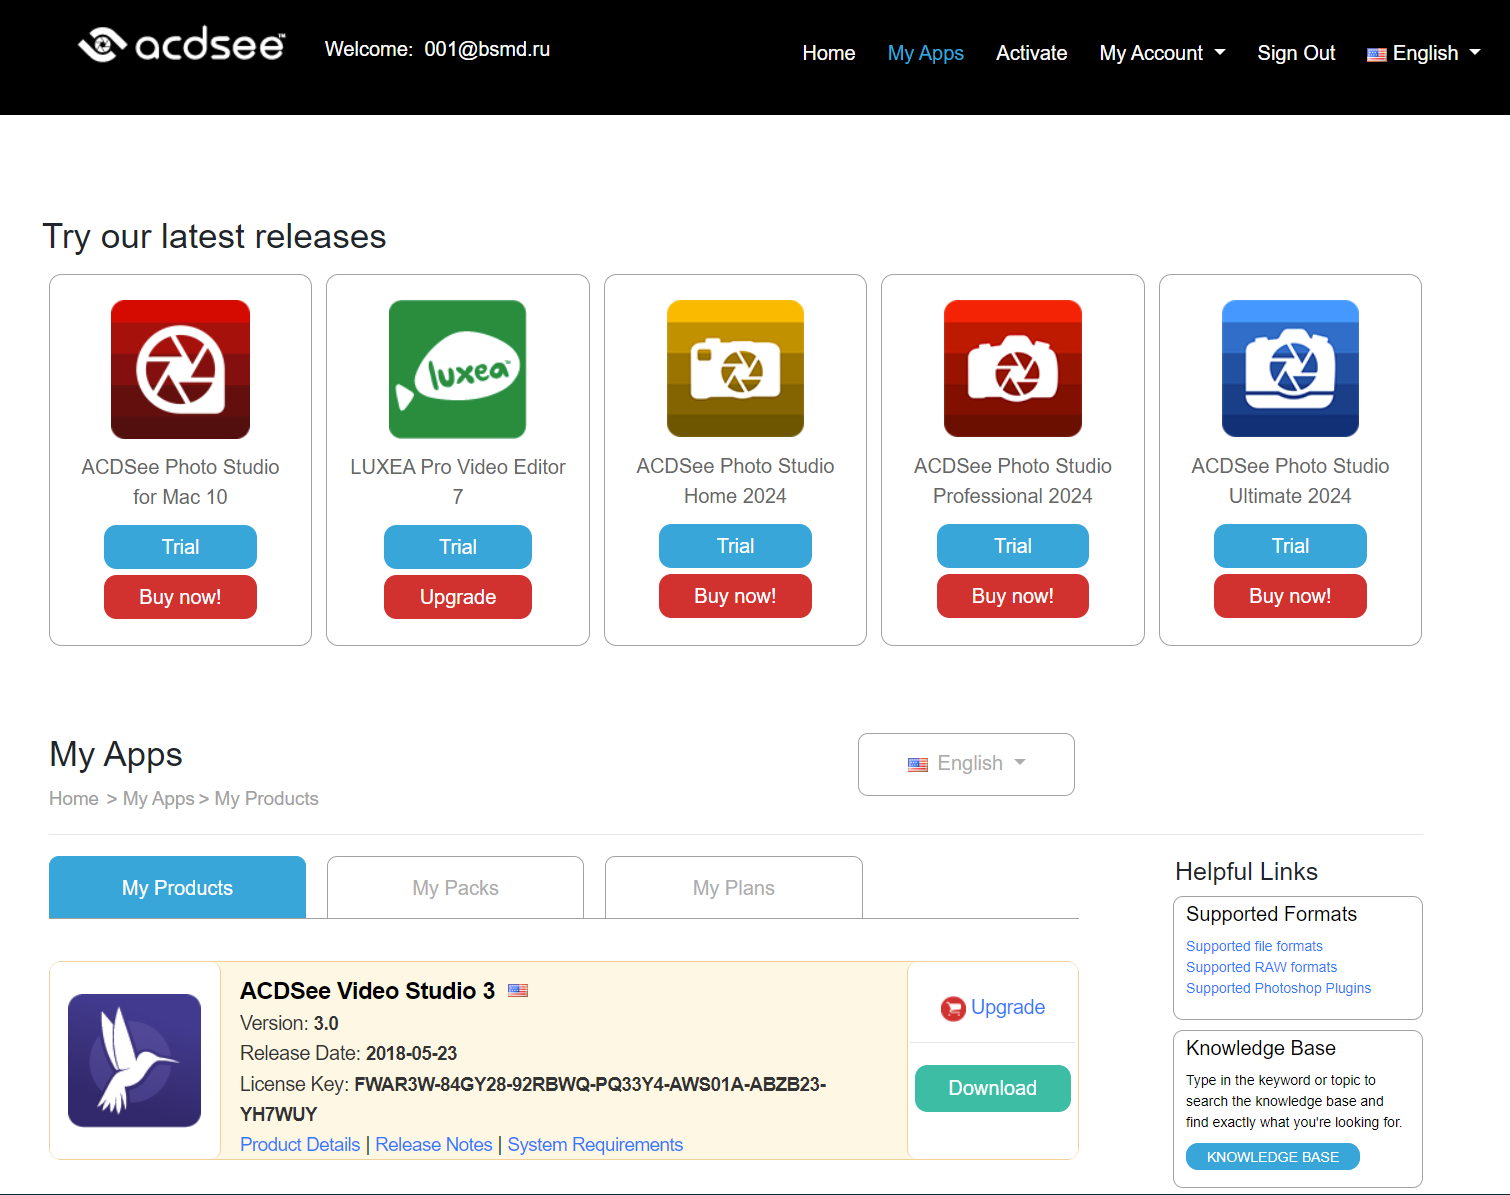Buy now Photo Studio Professional 2024

point(1013,596)
